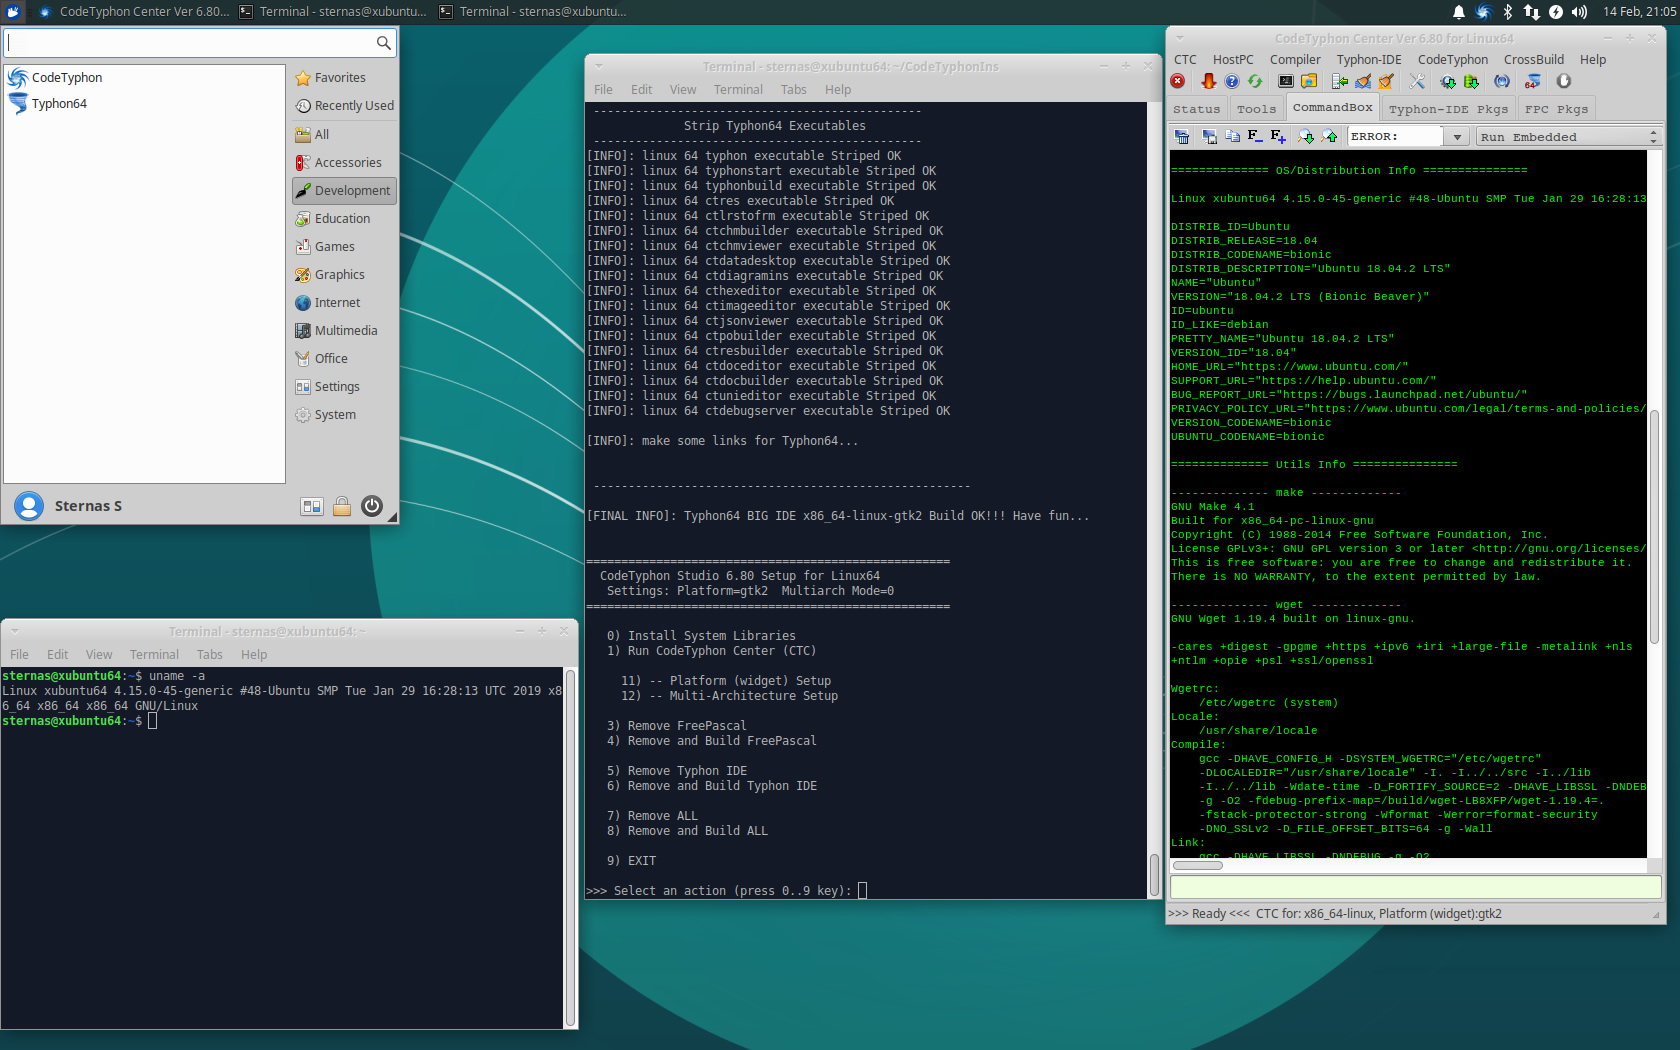Click the application menu search field
Screen dimensions: 1680x1050
pos(200,42)
